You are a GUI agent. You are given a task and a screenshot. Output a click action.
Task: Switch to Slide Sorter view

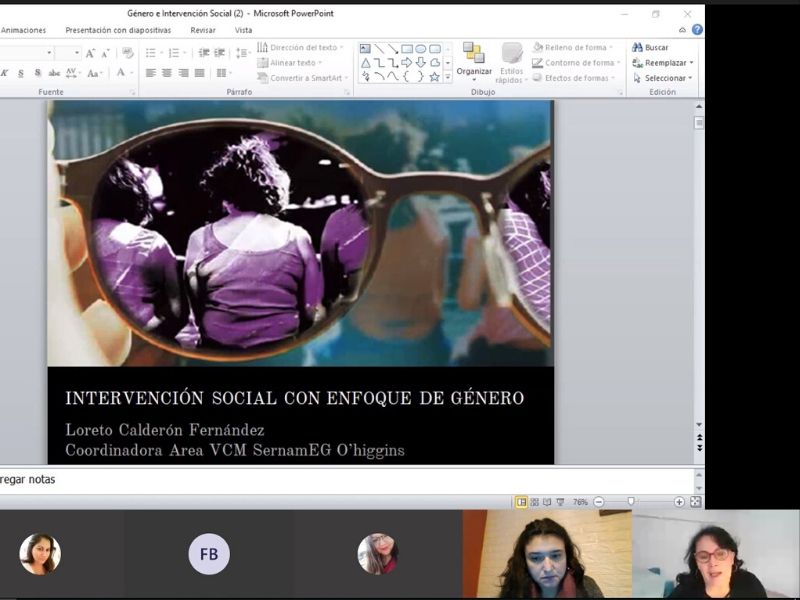click(535, 502)
